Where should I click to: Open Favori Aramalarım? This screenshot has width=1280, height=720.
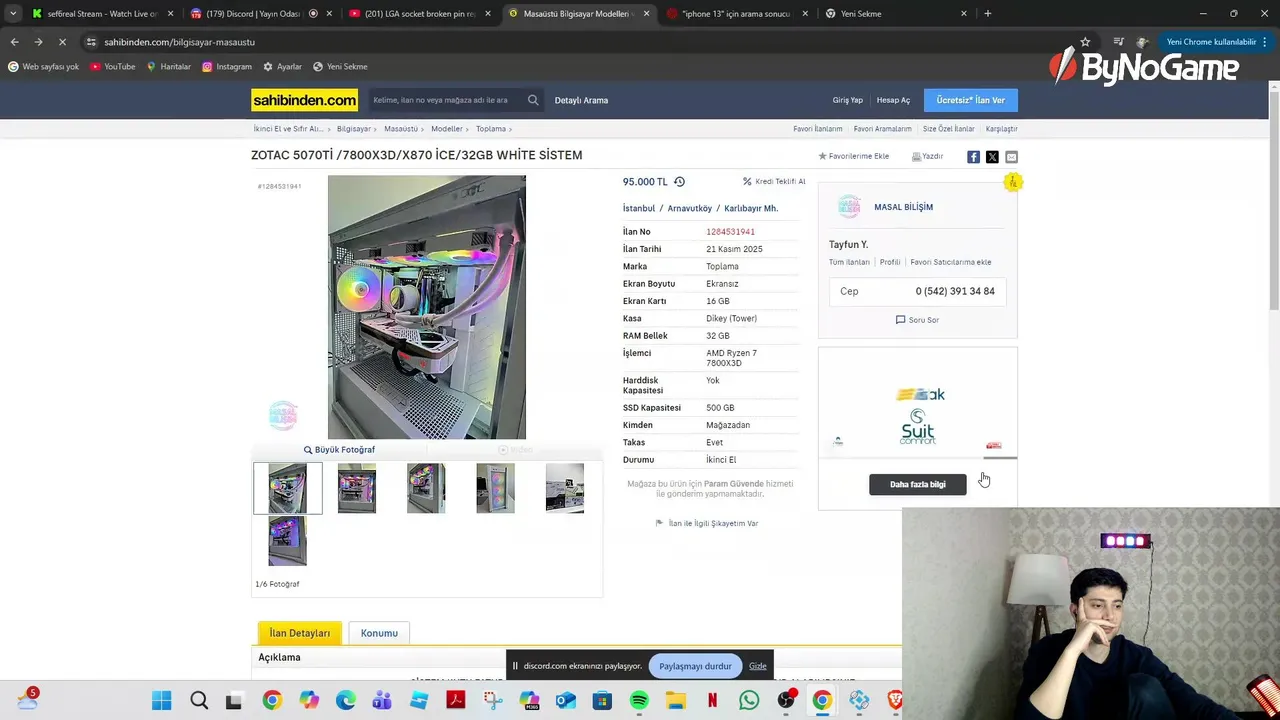(882, 129)
